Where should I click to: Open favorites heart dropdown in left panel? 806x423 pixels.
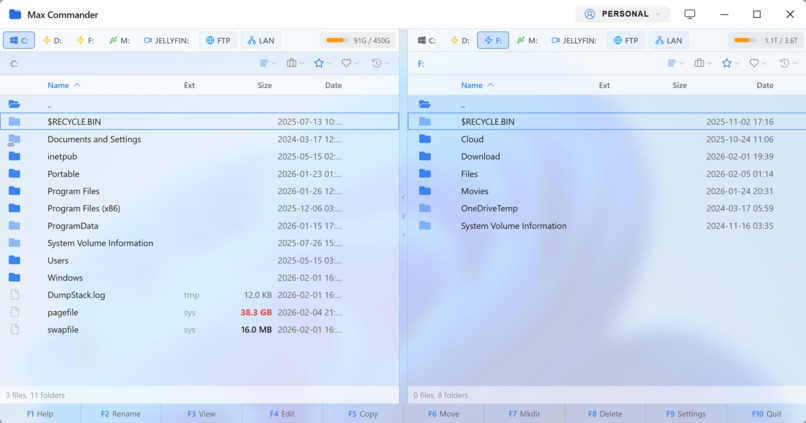tap(350, 63)
